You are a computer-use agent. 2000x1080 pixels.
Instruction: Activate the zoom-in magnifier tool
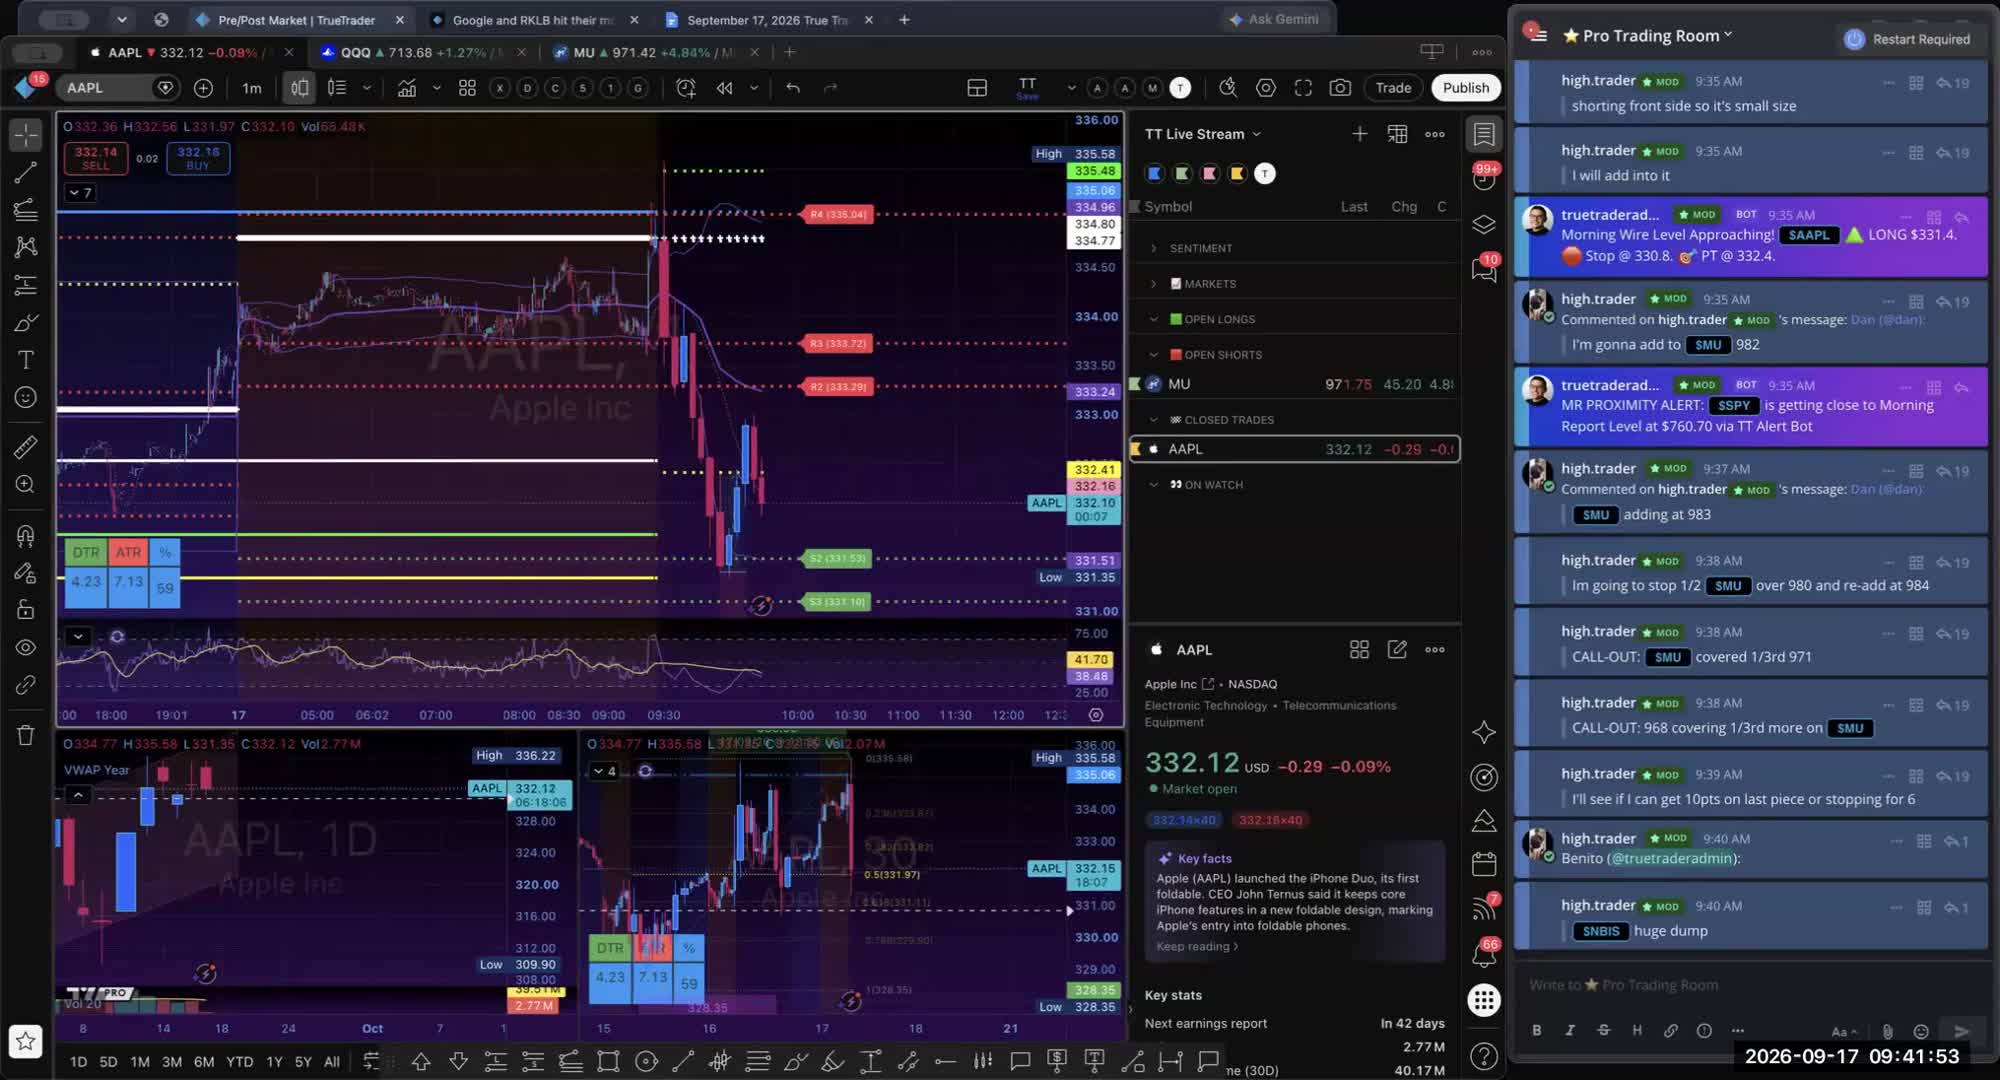pyautogui.click(x=25, y=485)
